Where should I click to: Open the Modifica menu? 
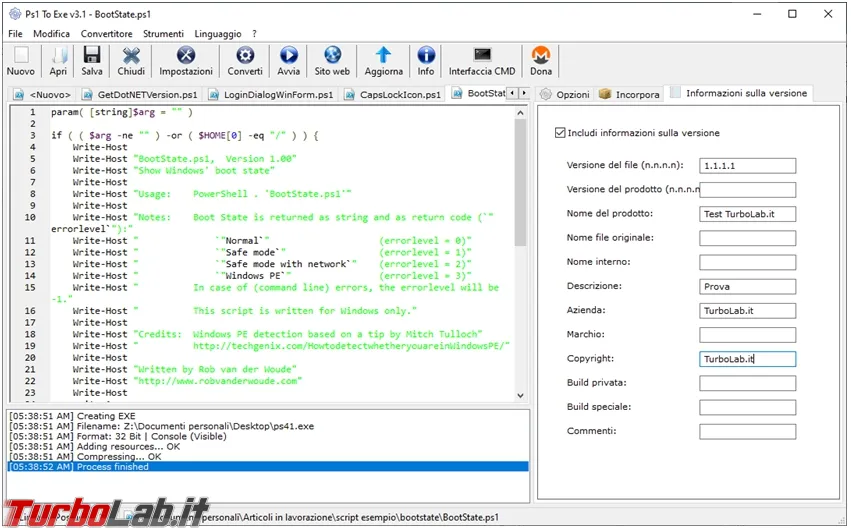click(x=52, y=34)
